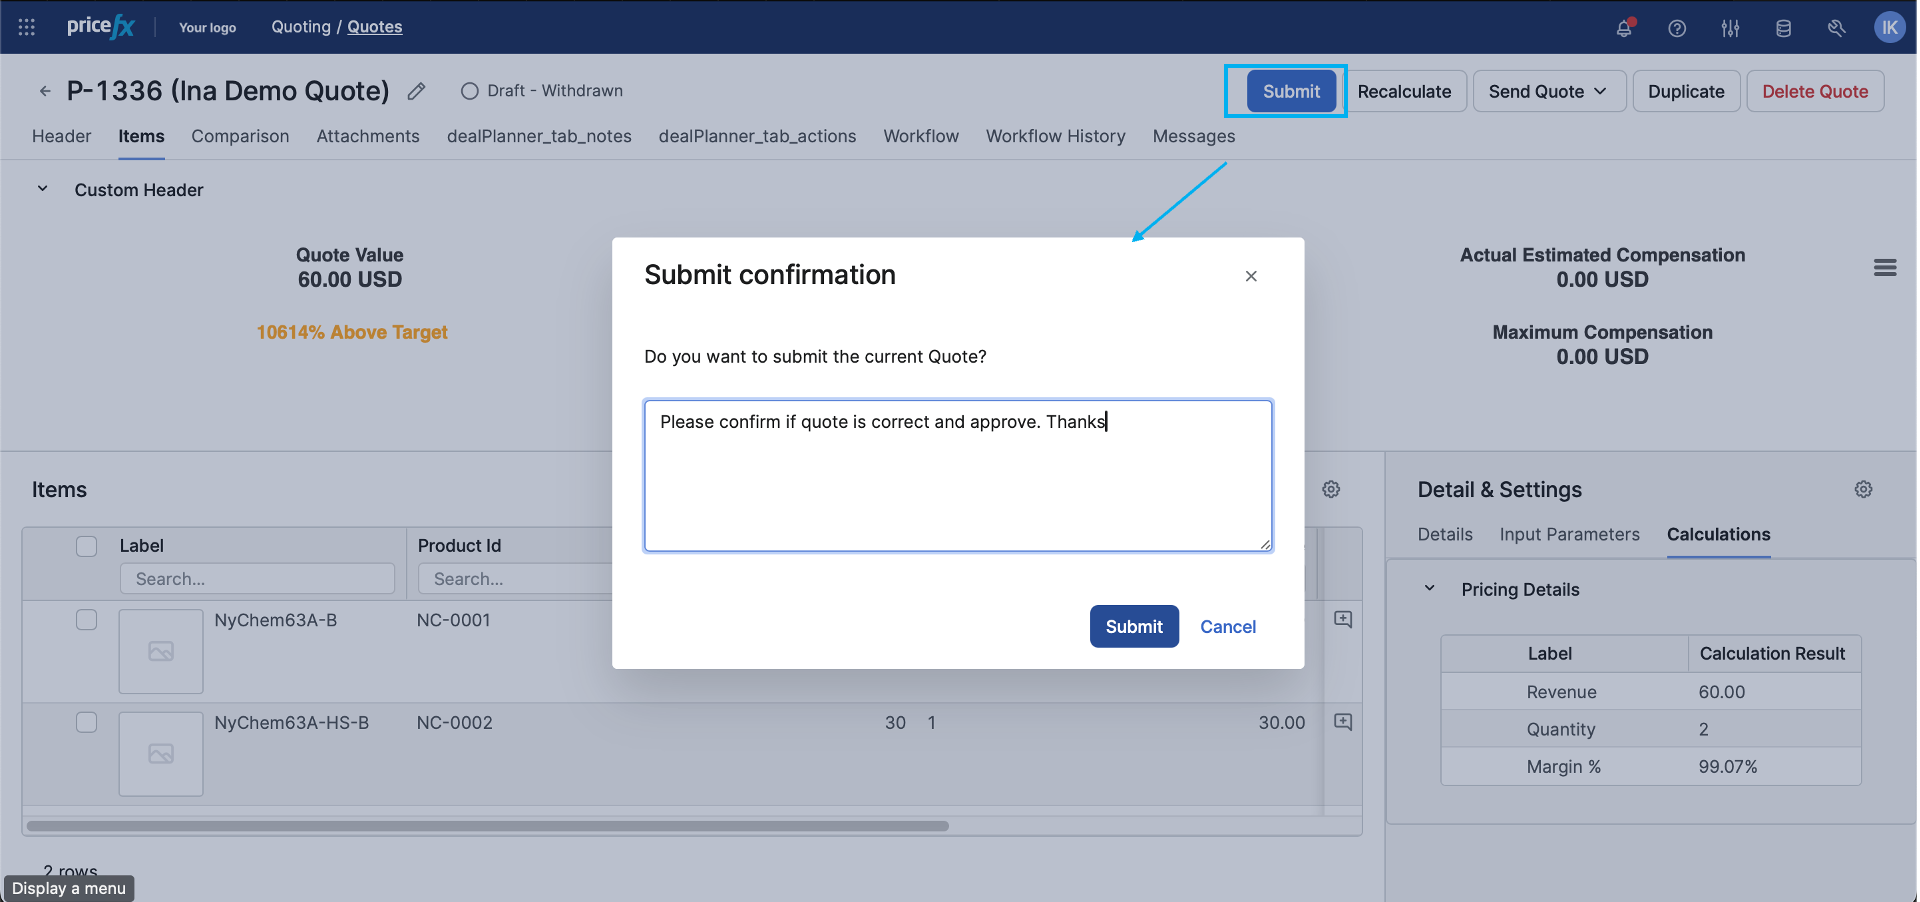This screenshot has width=1920, height=902.
Task: Click the hamburger menu in Custom Header
Action: [x=1885, y=267]
